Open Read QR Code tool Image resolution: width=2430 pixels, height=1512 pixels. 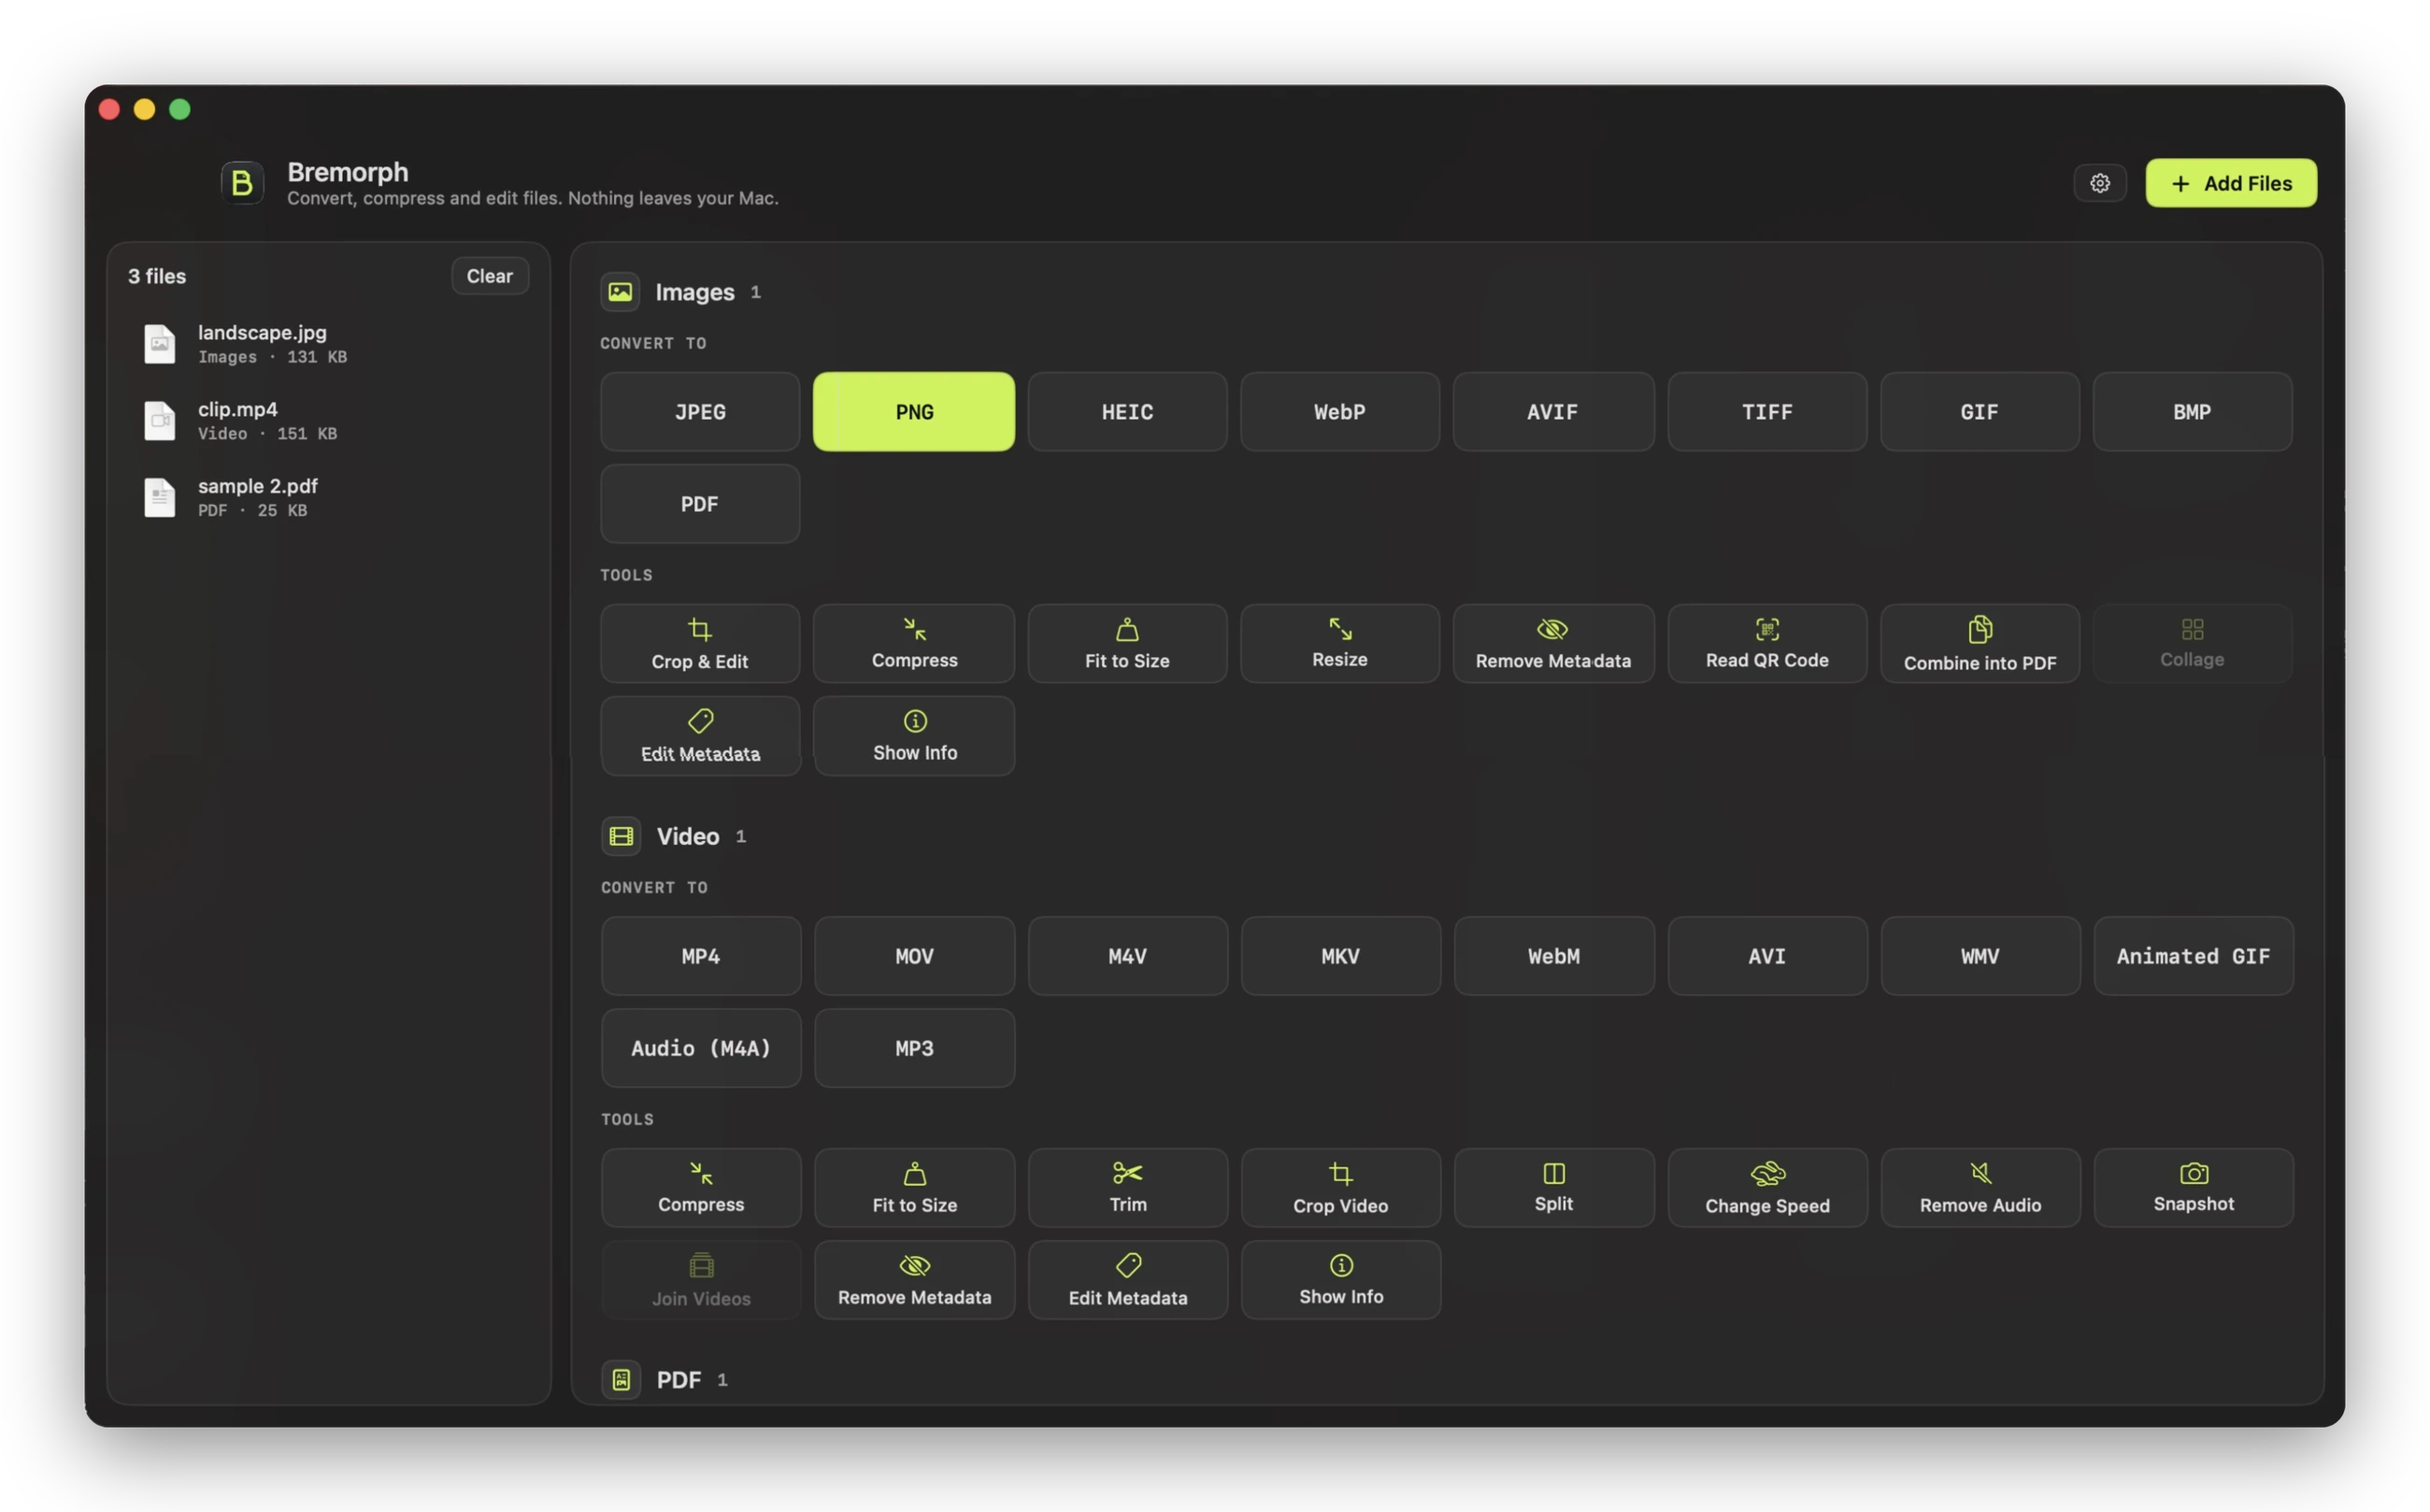point(1766,643)
